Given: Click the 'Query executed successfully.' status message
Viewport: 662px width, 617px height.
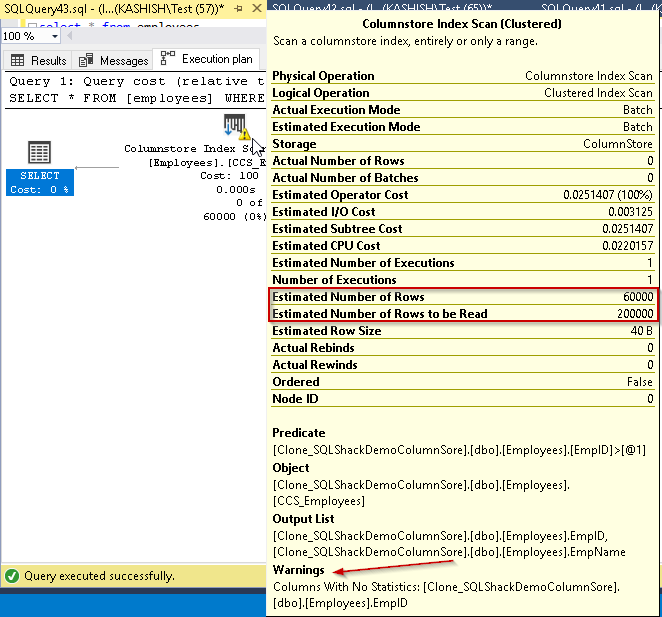Looking at the screenshot, I should [99, 576].
